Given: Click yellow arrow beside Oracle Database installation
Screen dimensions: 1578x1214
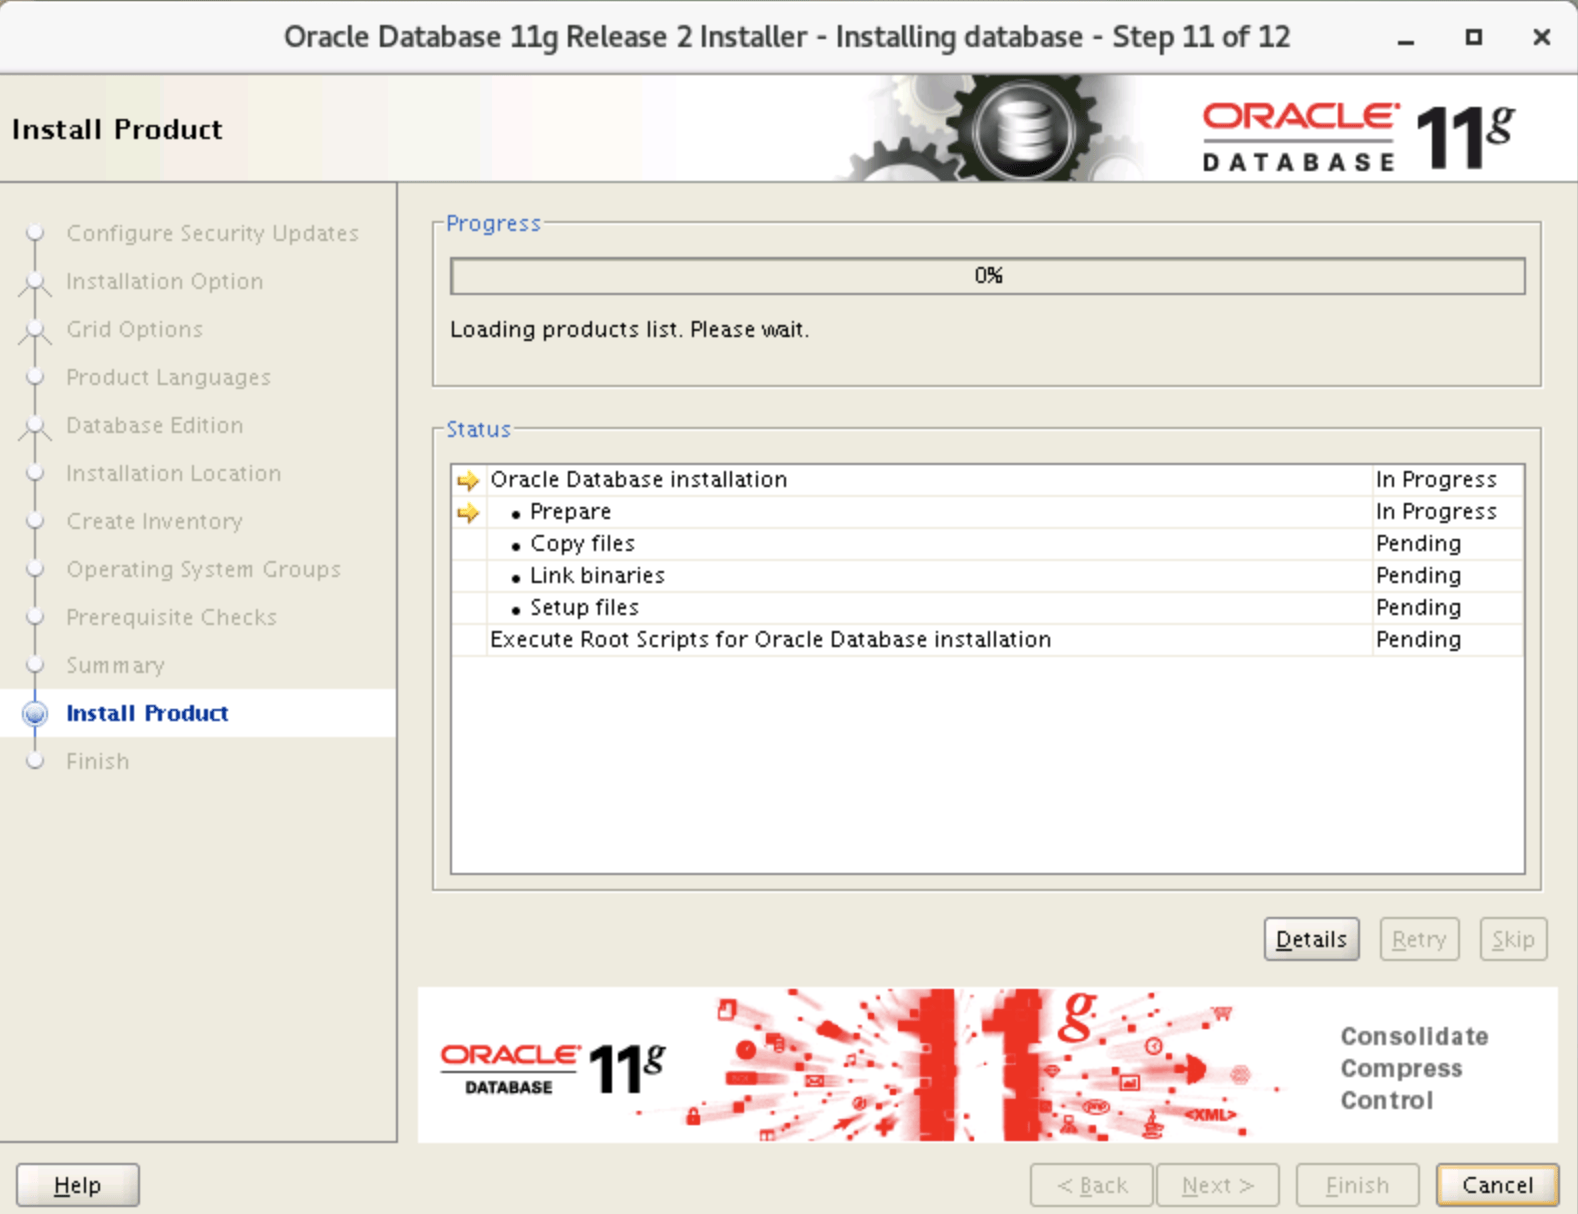Looking at the screenshot, I should (468, 480).
